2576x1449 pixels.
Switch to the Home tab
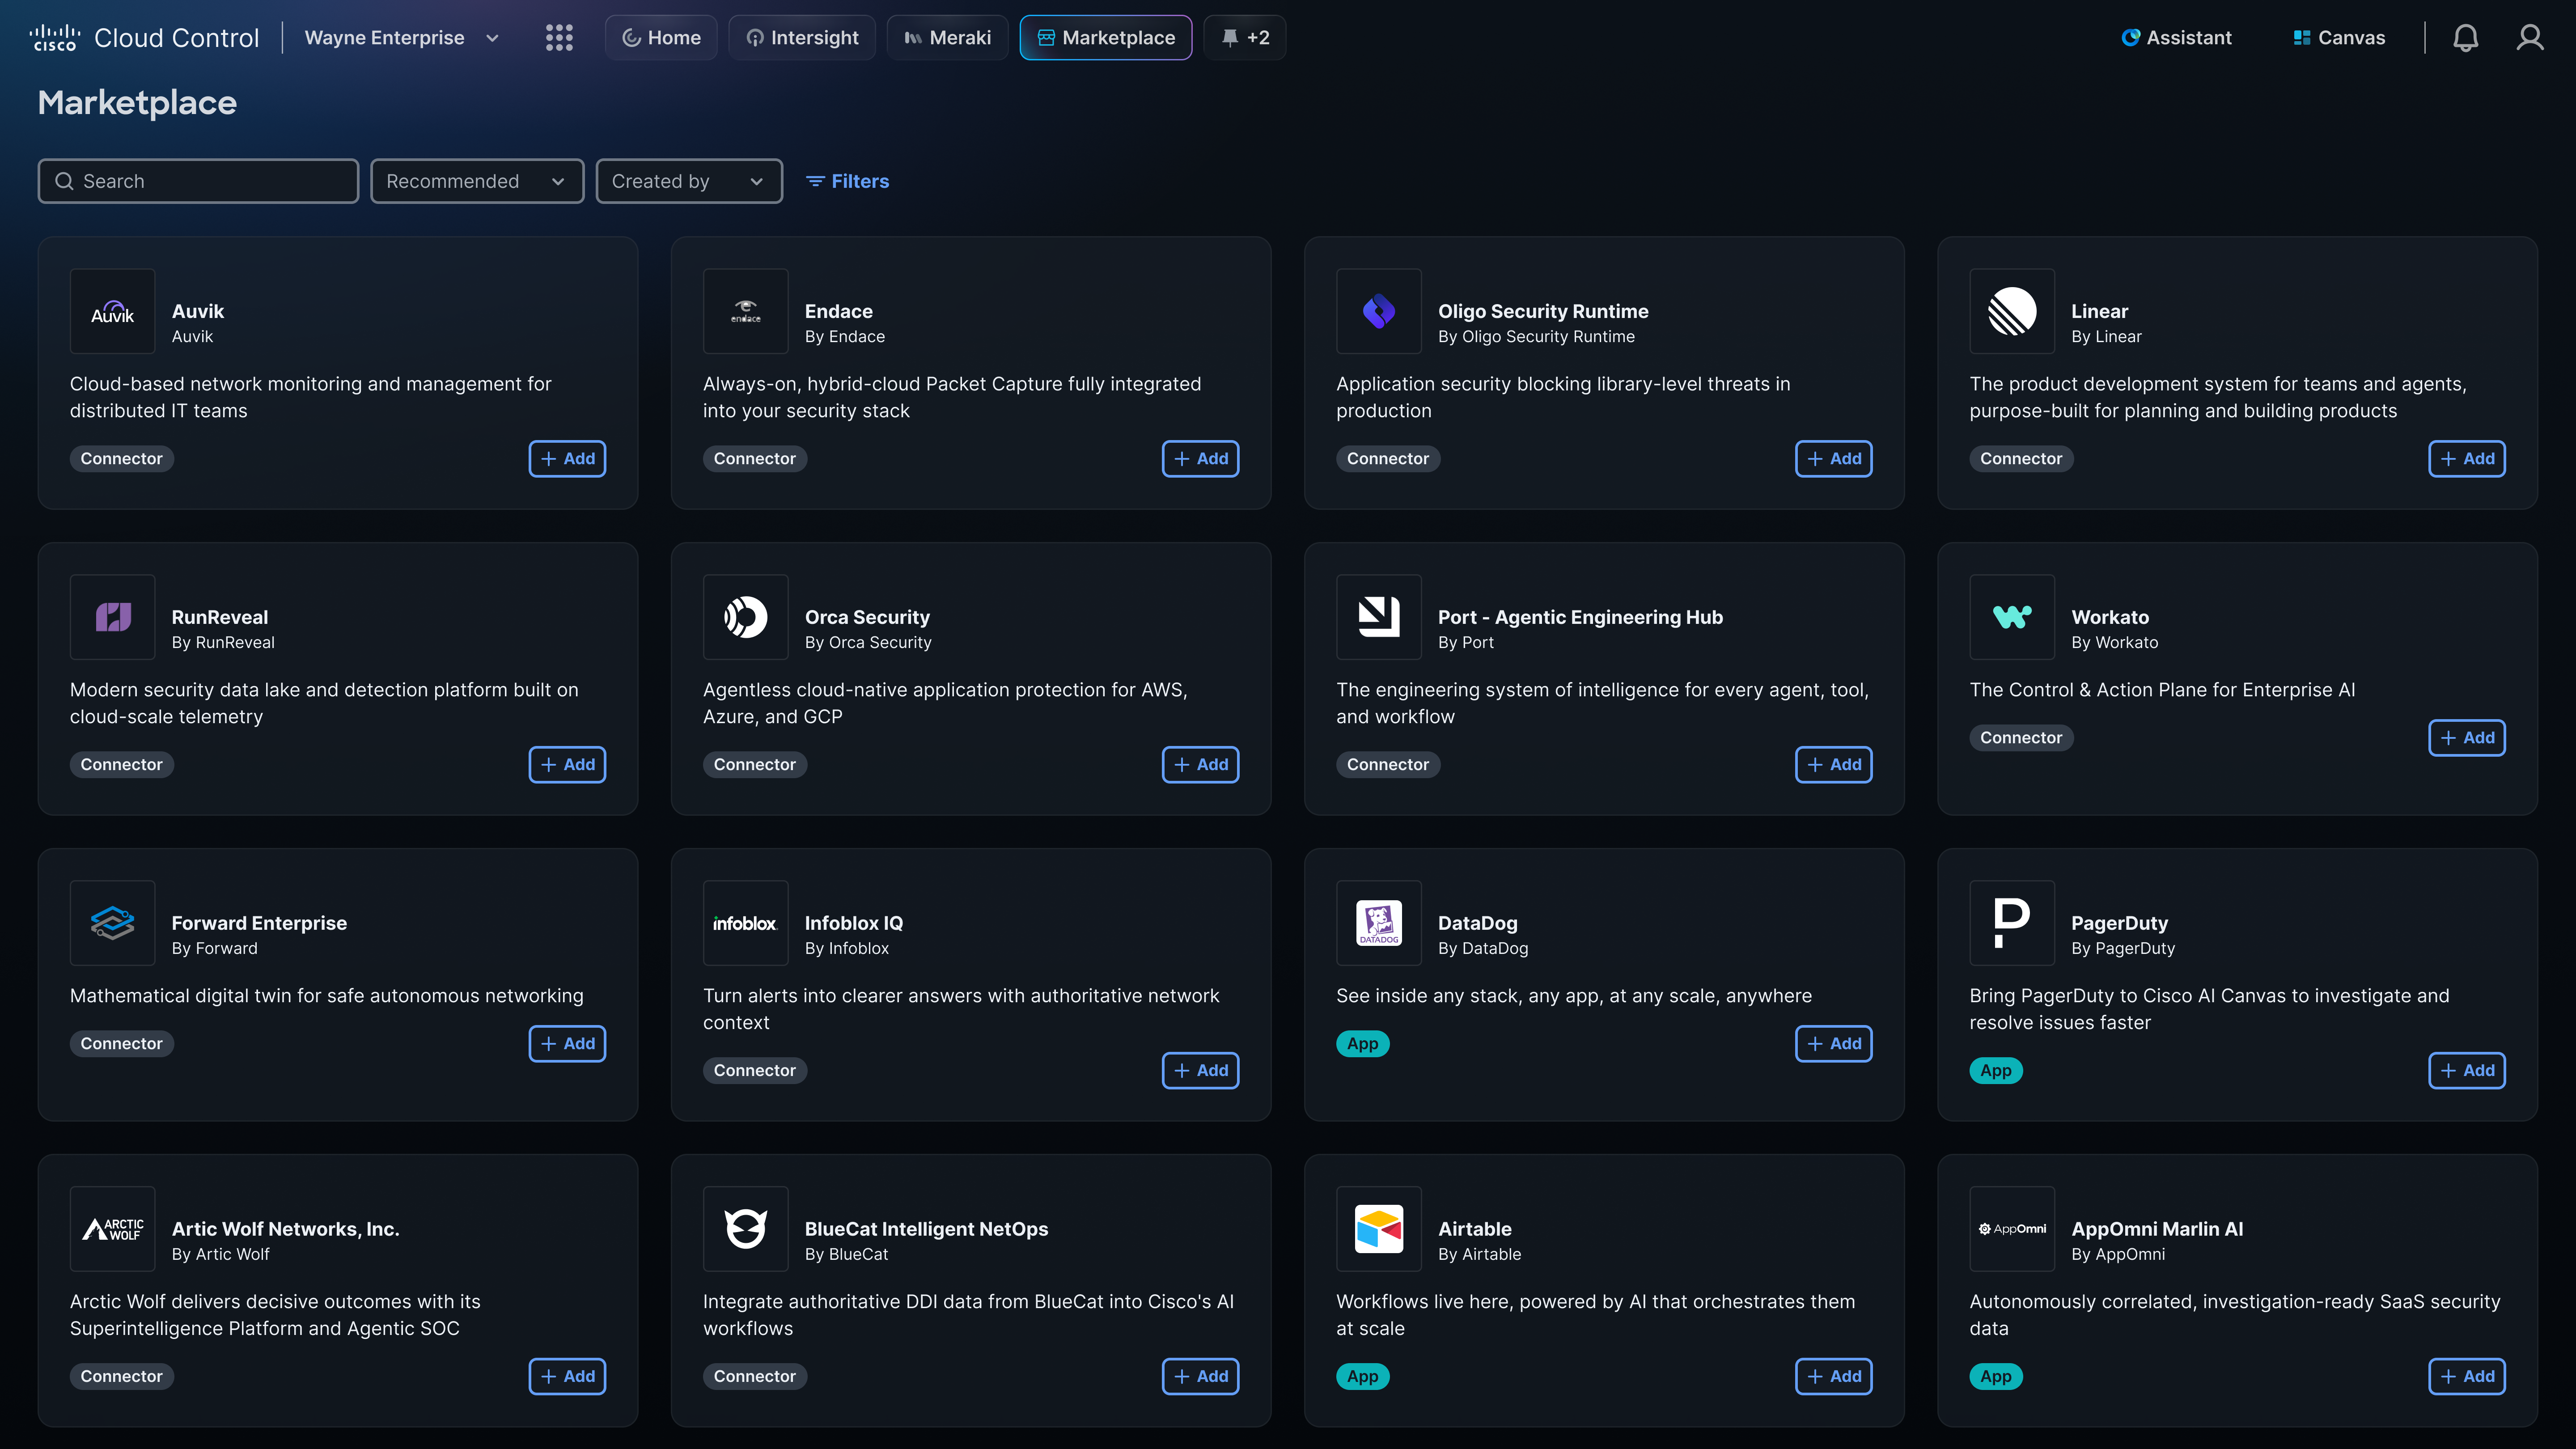click(661, 38)
